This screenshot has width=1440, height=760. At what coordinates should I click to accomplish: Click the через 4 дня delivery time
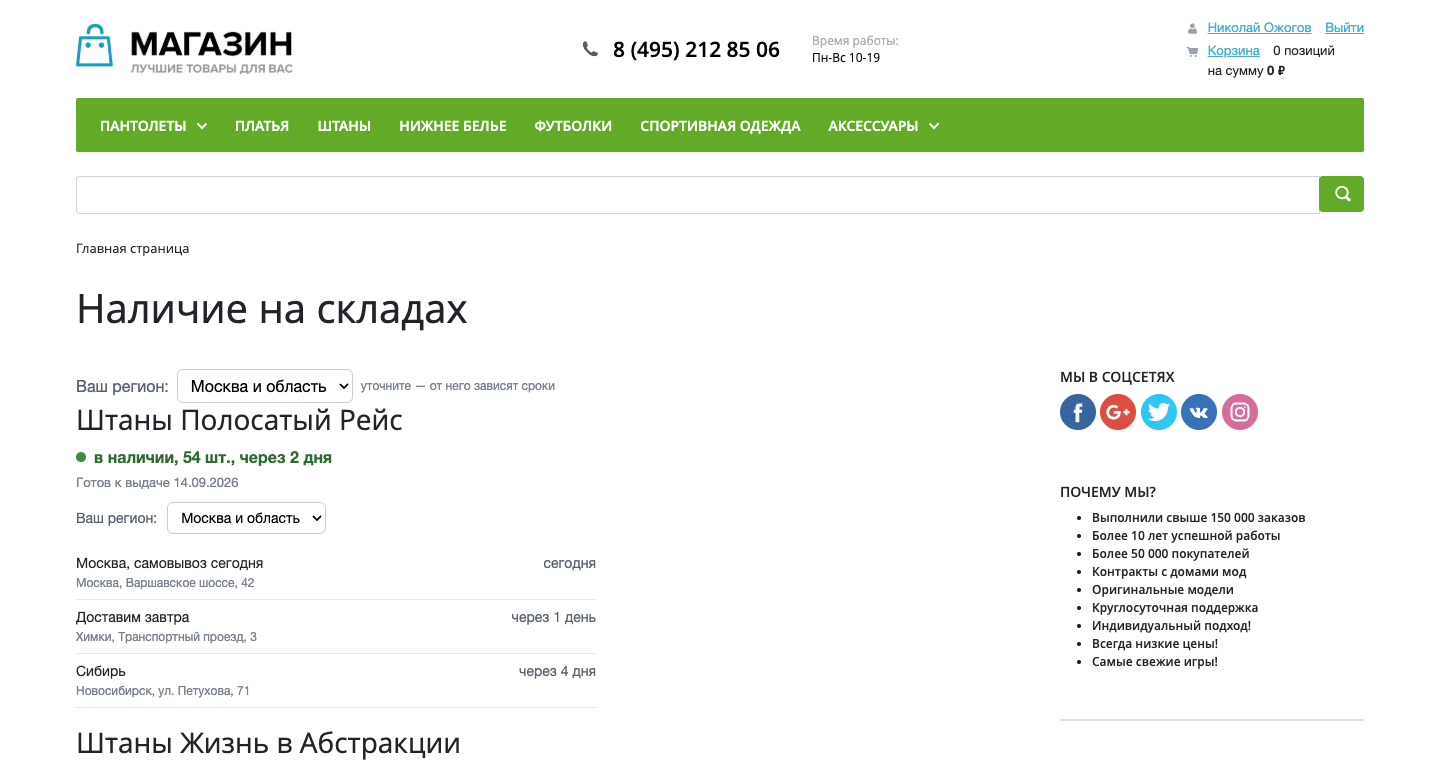tap(557, 671)
